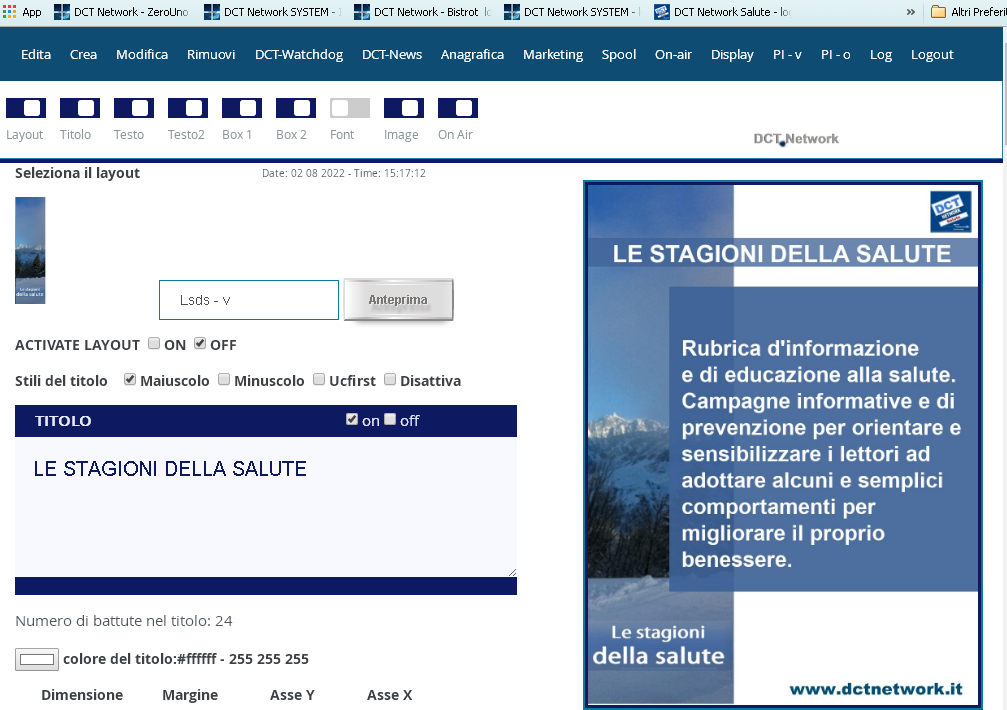Open the DCT-Watchdog menu
Screen dimensions: 1007x710
pos(299,55)
